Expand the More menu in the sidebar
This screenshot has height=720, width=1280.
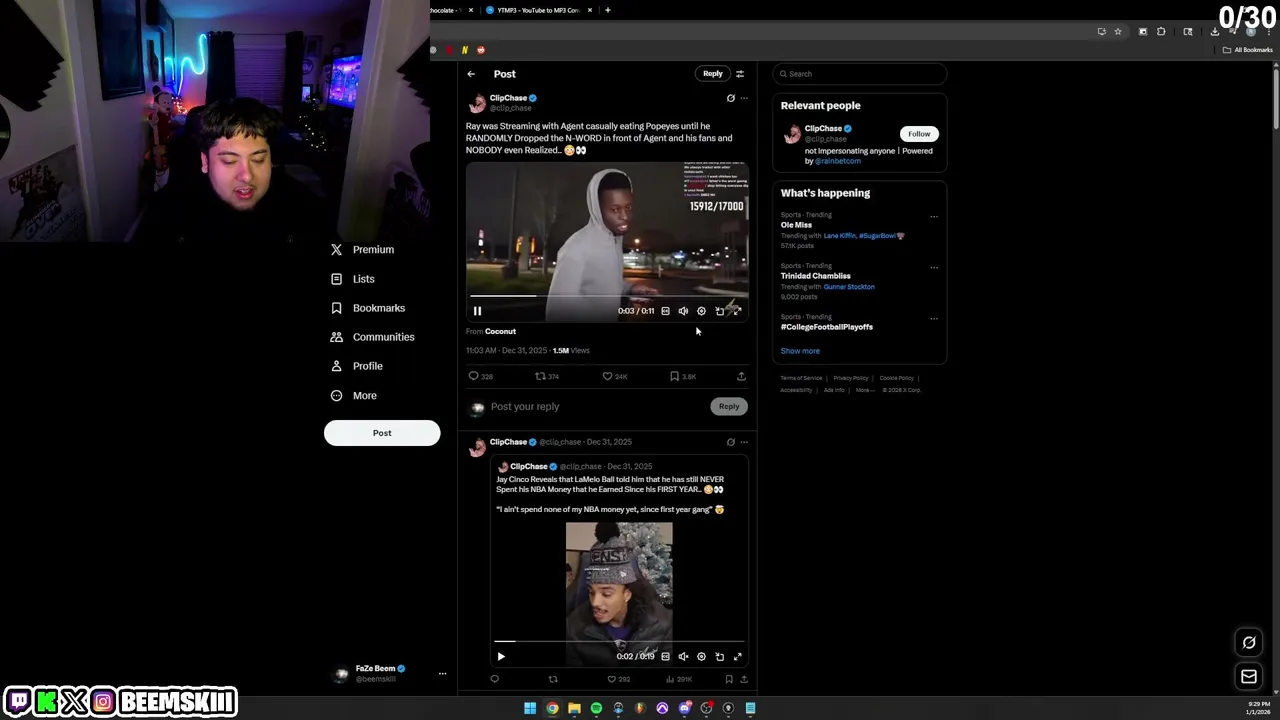click(354, 396)
